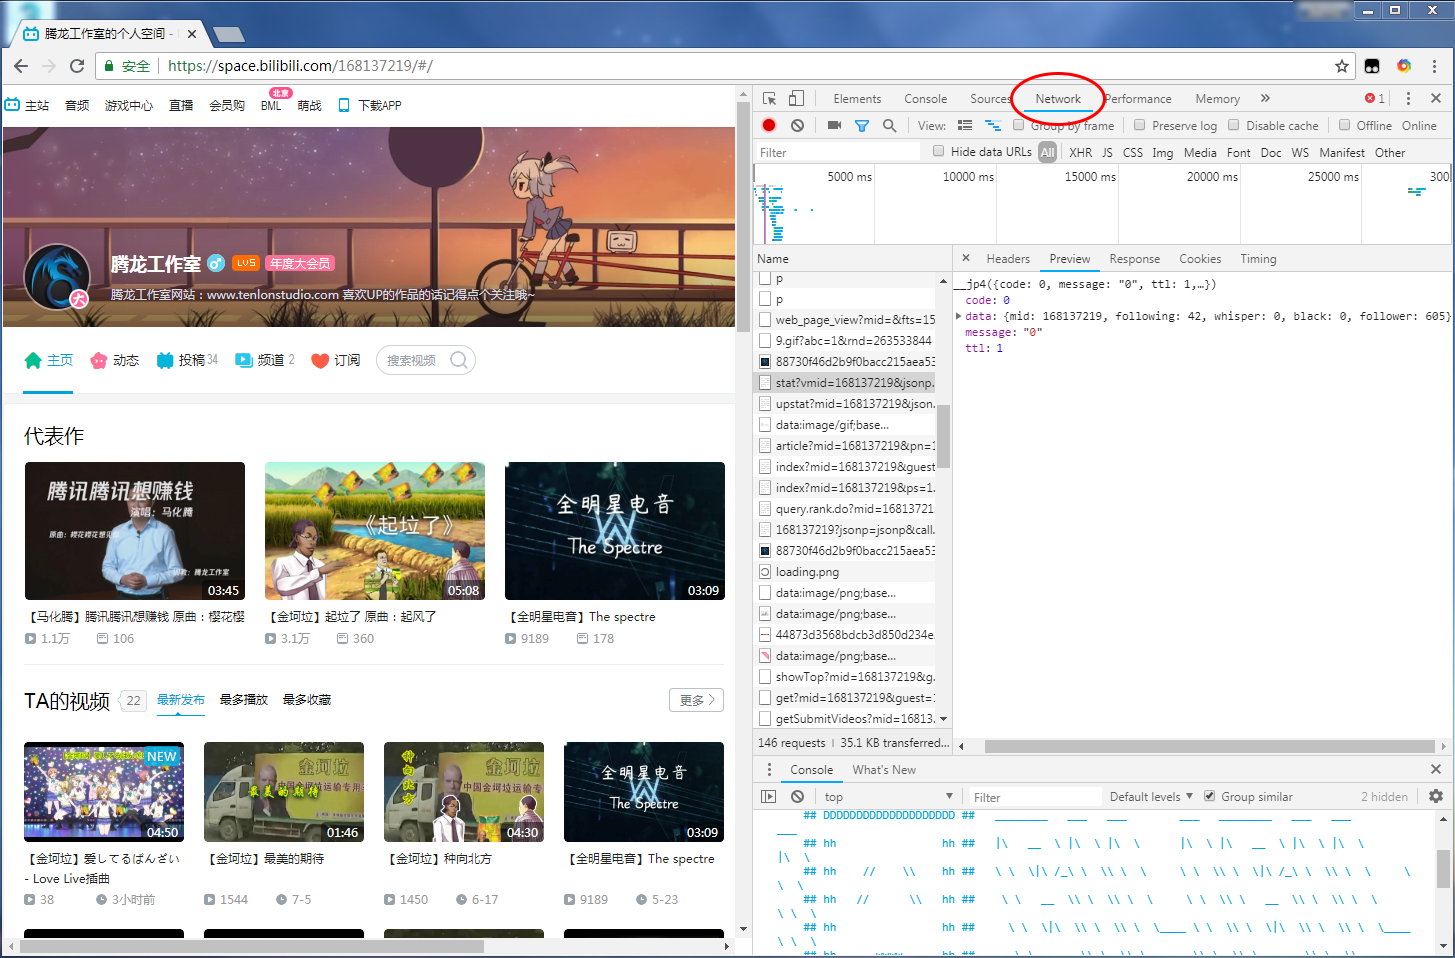Clear the network log
Viewport: 1455px width, 958px height.
[797, 126]
